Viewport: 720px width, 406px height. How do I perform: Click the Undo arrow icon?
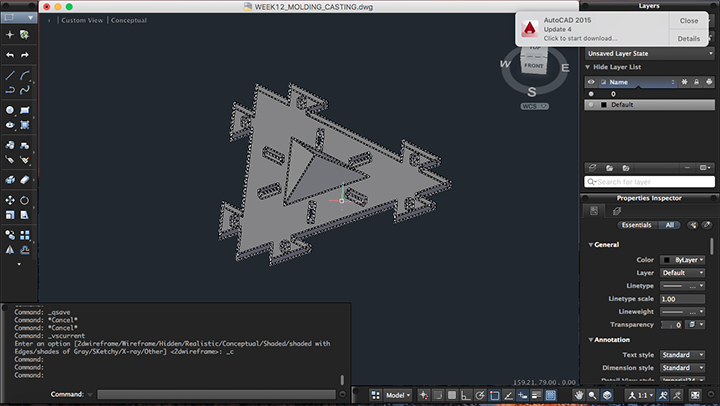10,55
